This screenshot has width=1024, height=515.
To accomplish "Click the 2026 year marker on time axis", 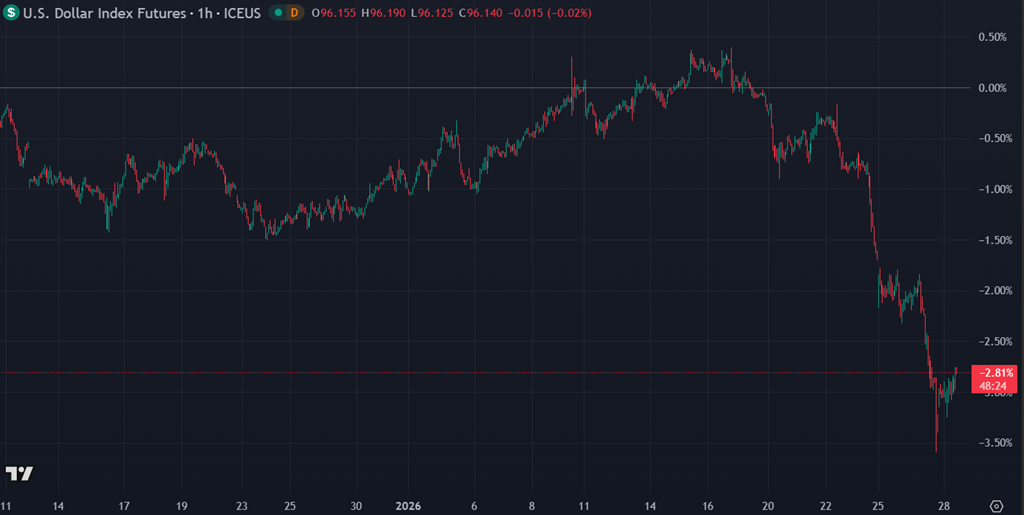I will 408,506.
